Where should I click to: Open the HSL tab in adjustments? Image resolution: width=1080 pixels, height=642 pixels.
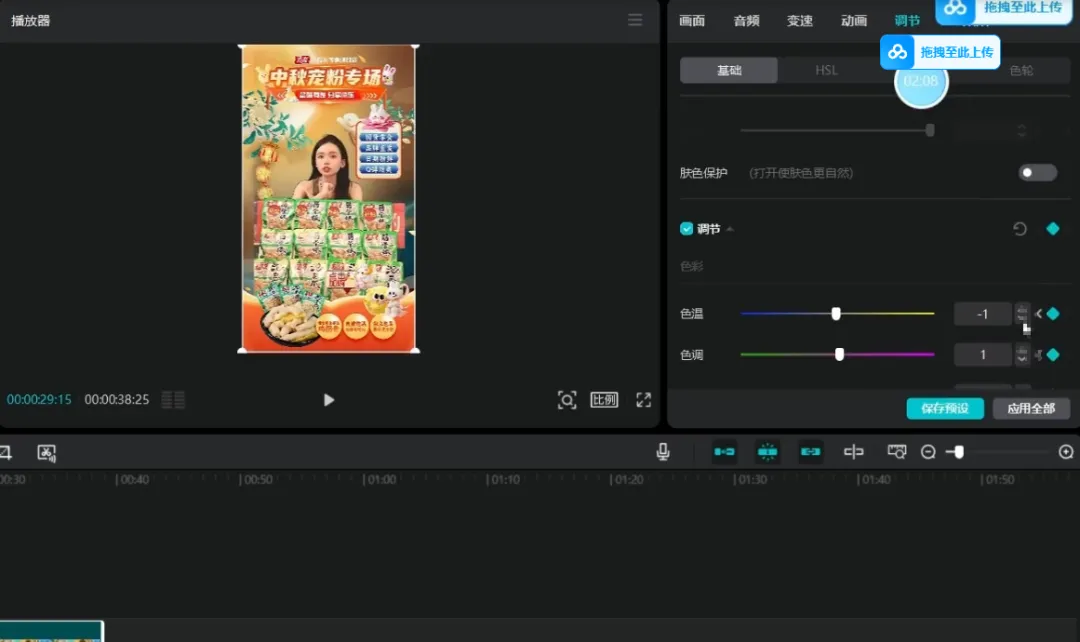pos(828,70)
